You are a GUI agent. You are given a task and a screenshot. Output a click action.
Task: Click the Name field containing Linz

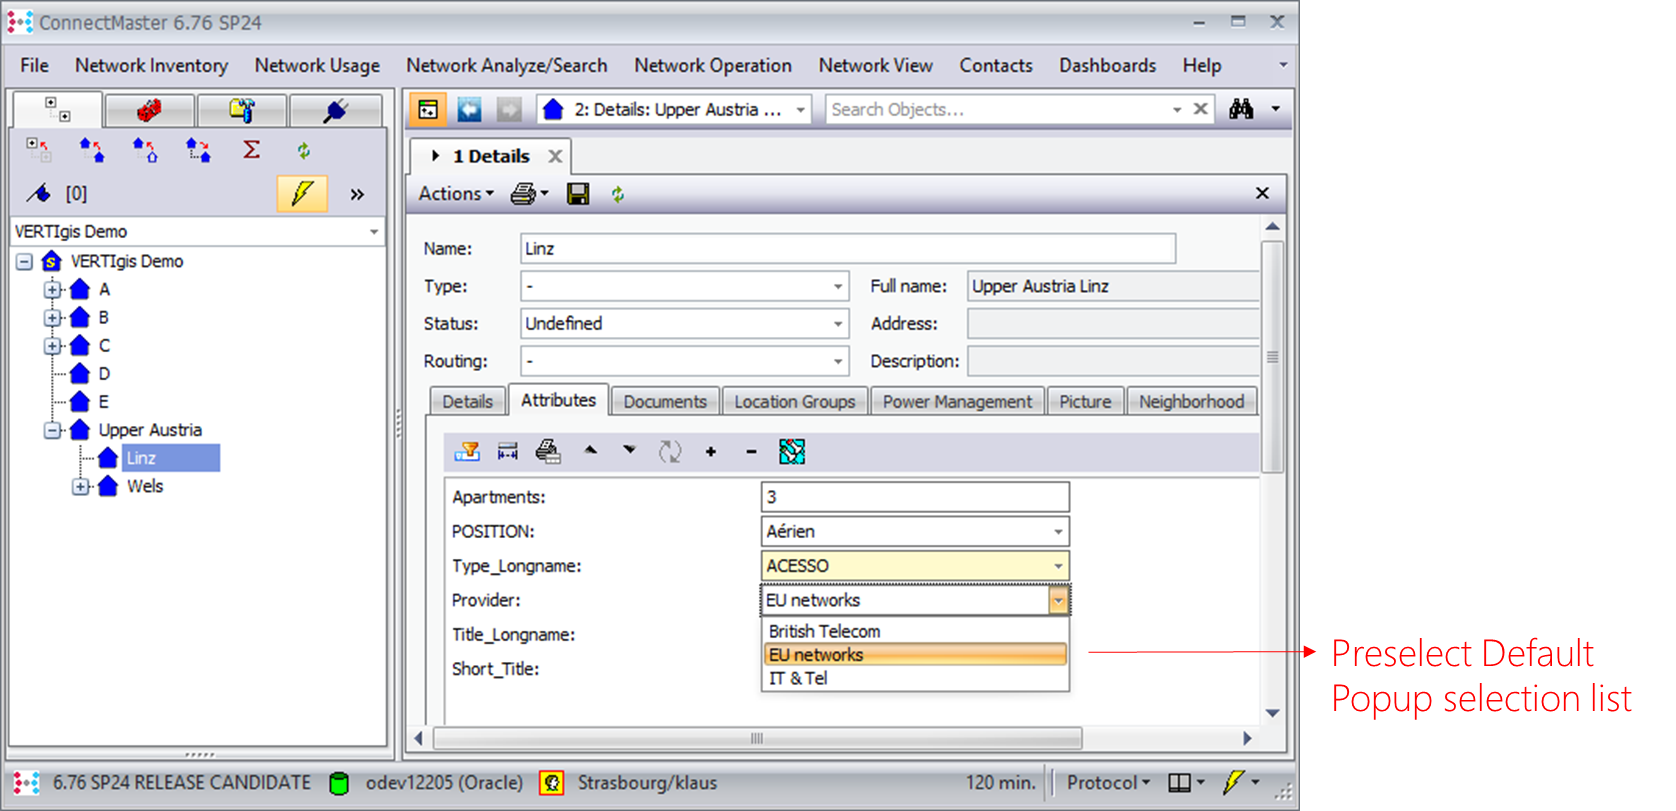[848, 248]
